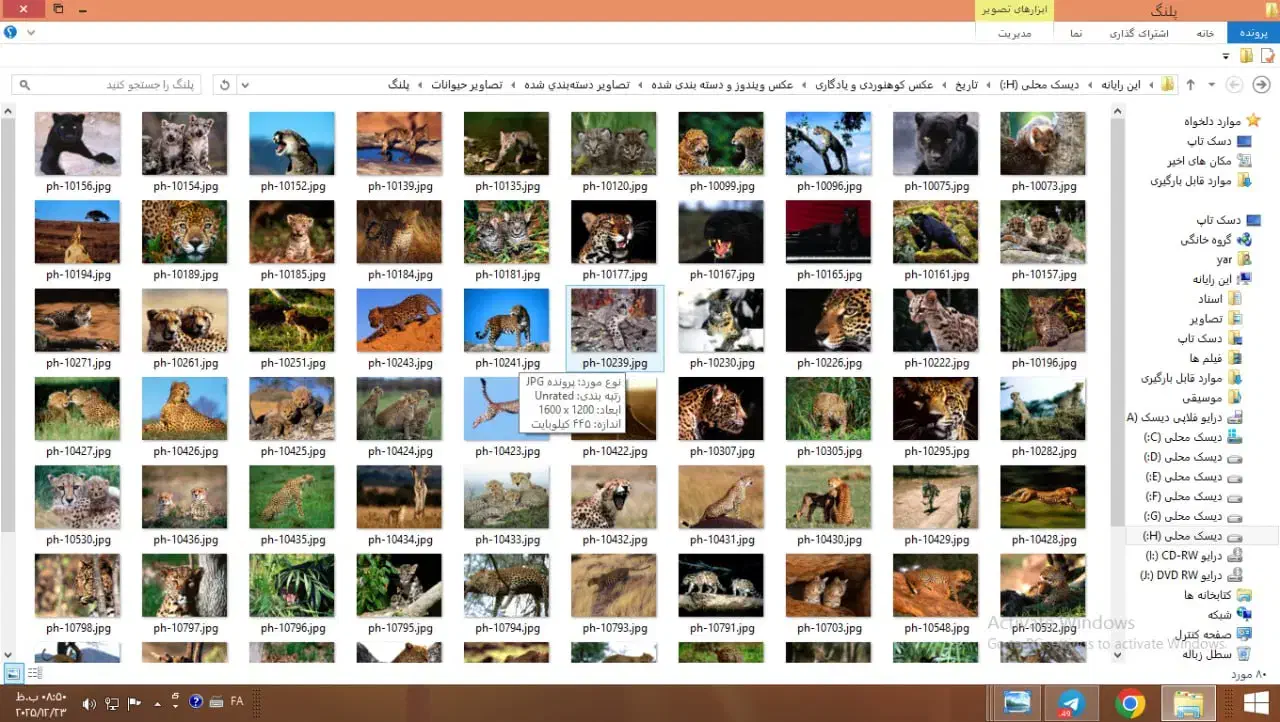Click the volume speaker icon in tray
Screen dimensions: 1280x722
(x=89, y=703)
